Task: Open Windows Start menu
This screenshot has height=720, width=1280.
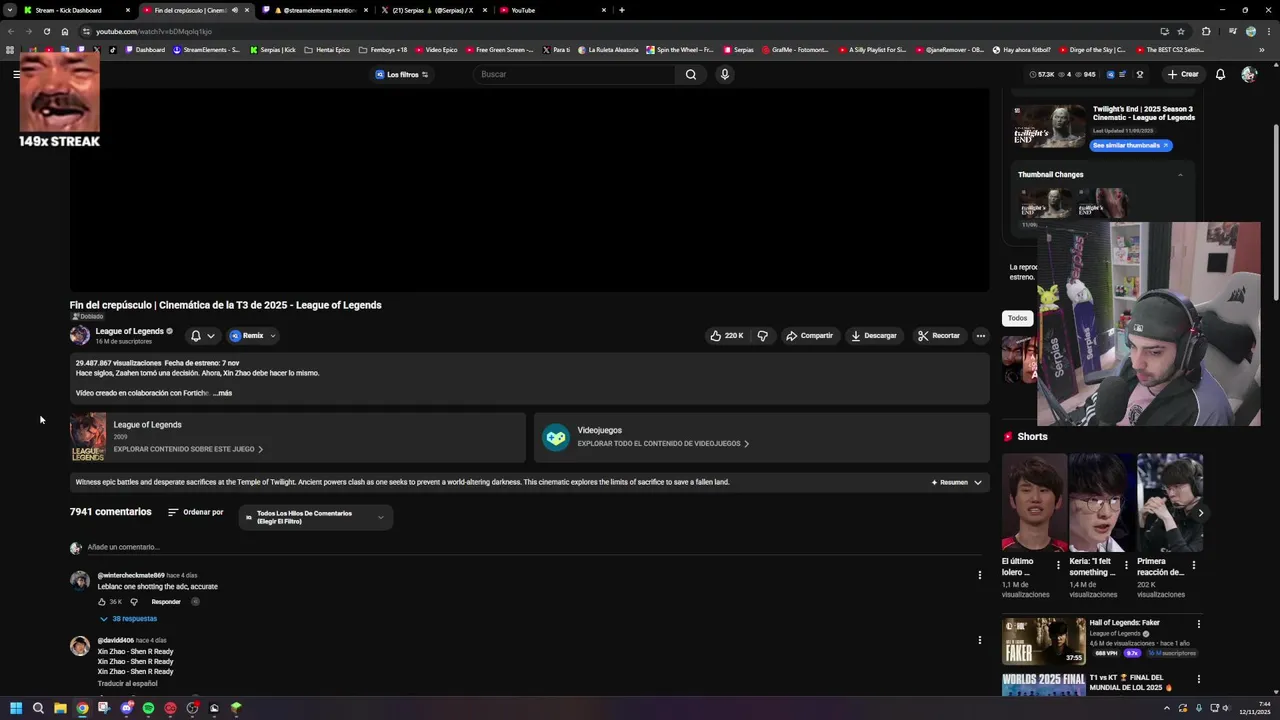Action: click(16, 708)
